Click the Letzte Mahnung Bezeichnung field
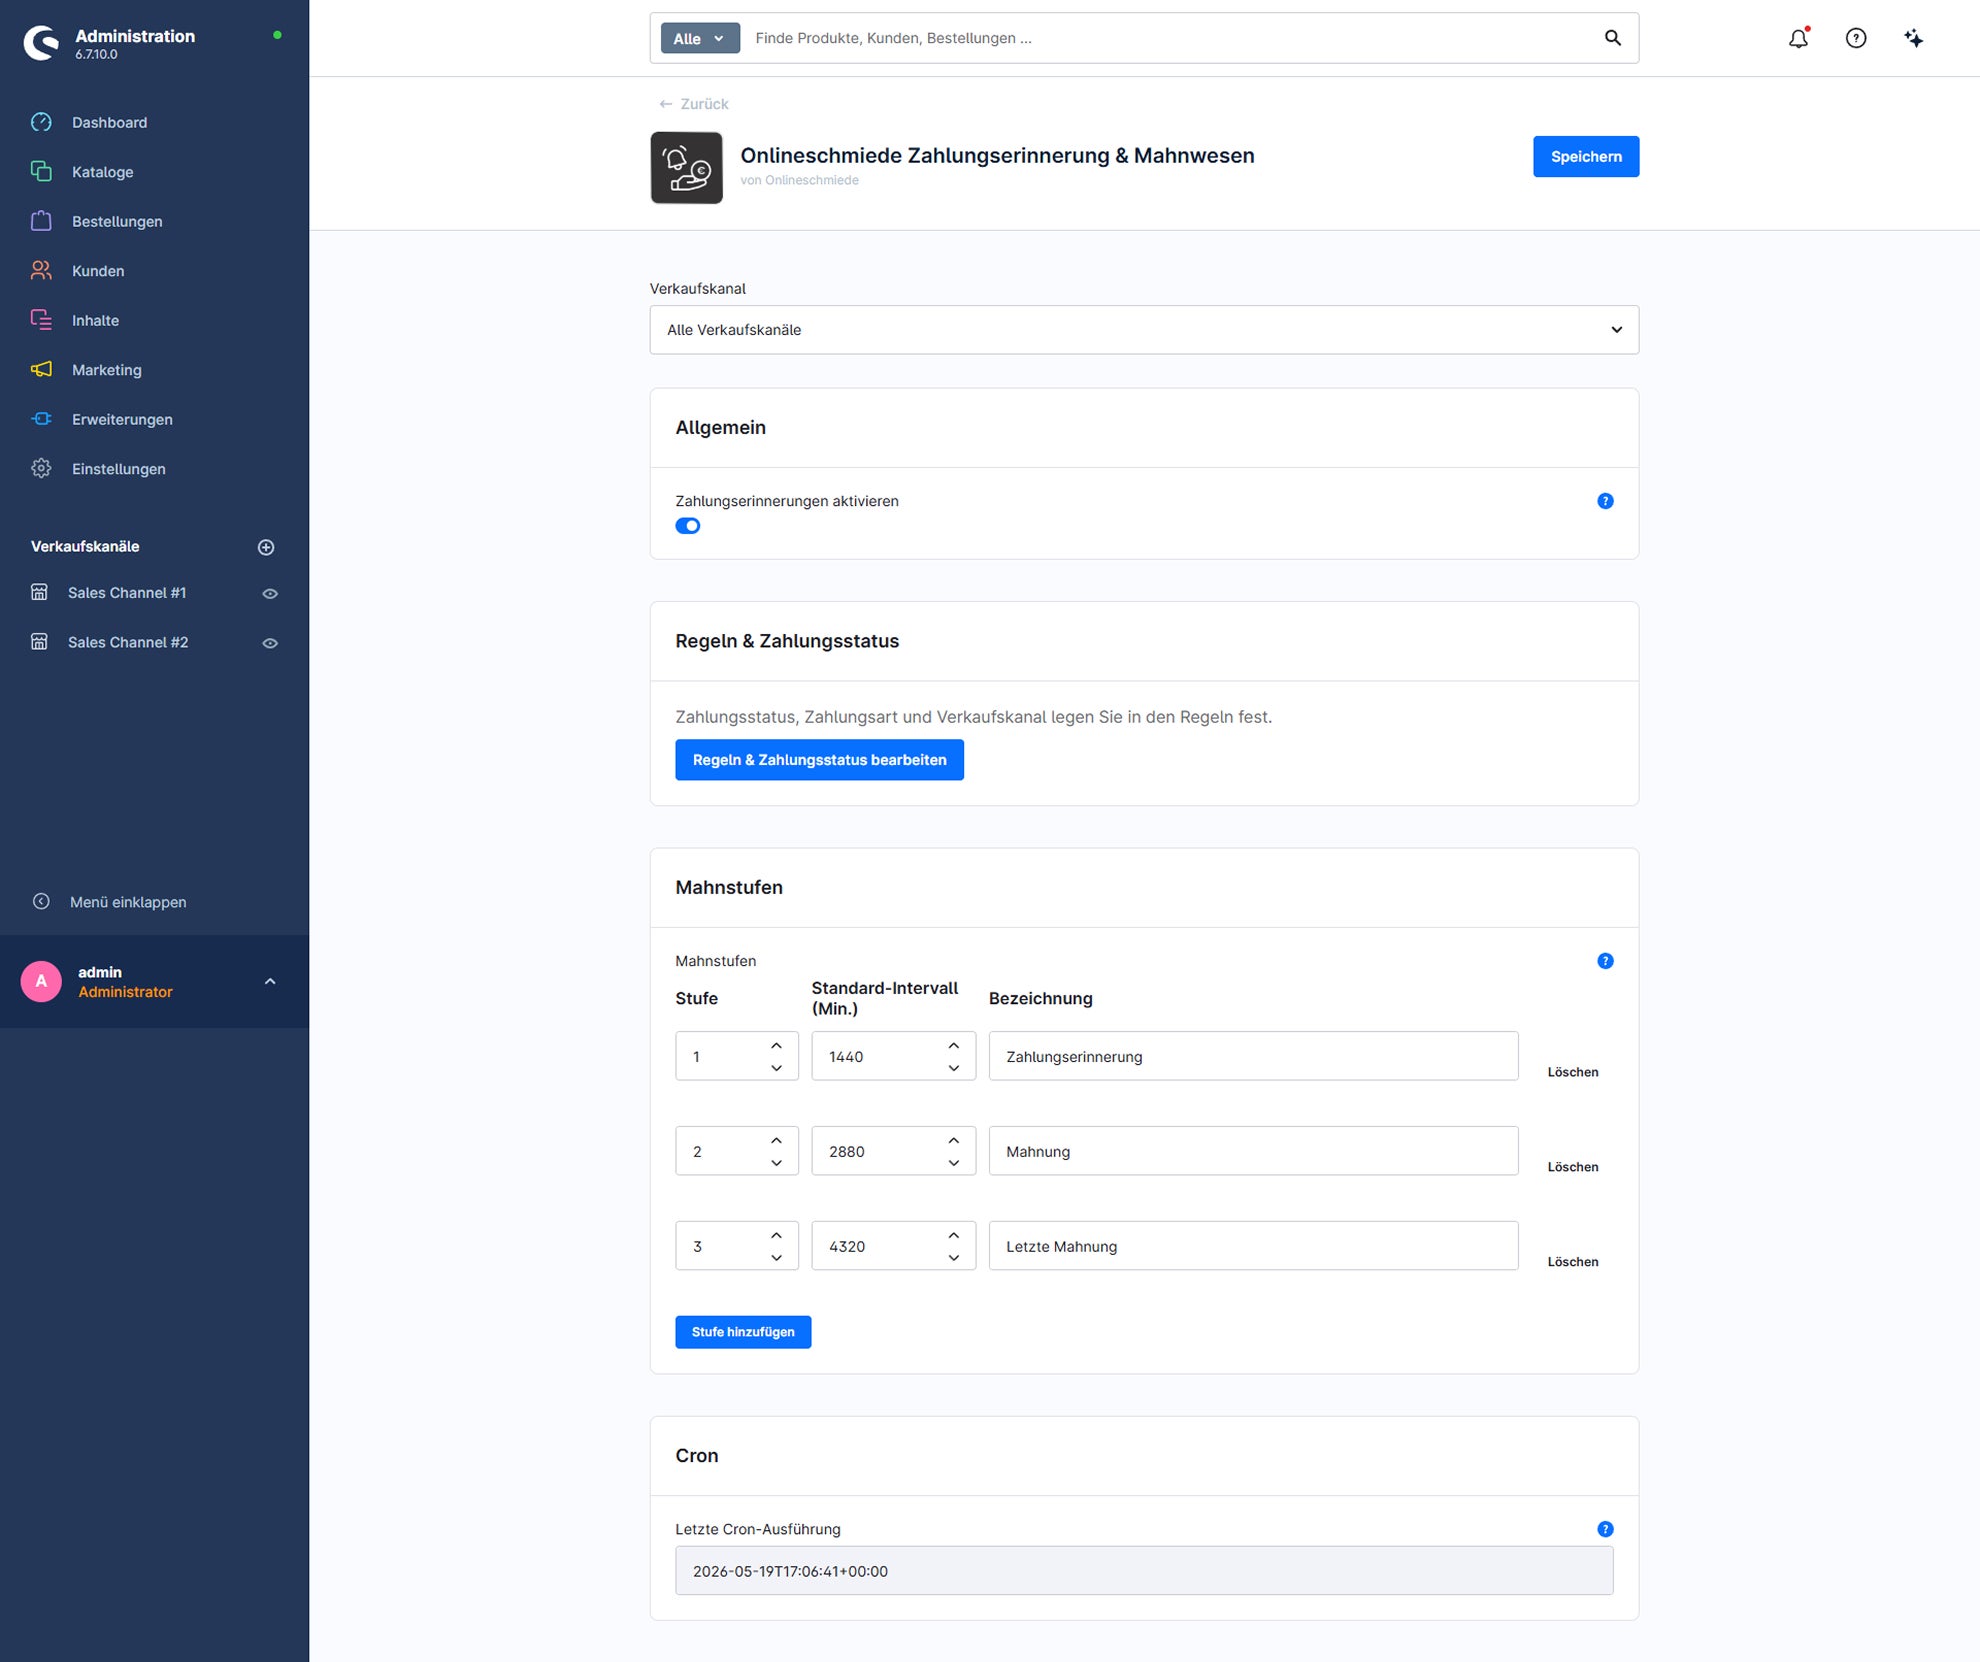 1253,1246
